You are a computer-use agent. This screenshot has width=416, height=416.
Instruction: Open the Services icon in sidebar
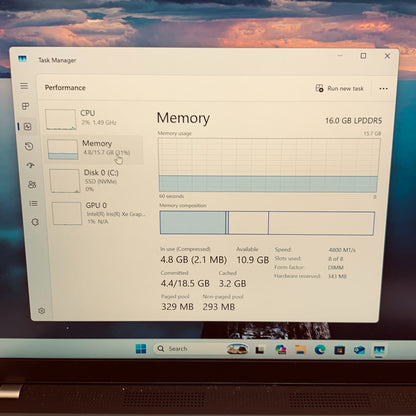click(35, 222)
